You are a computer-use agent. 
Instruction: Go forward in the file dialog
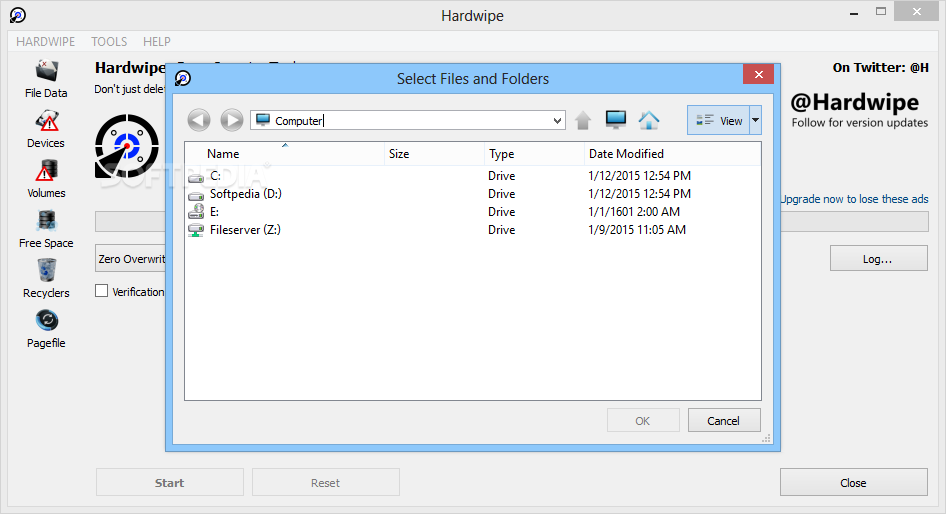232,121
